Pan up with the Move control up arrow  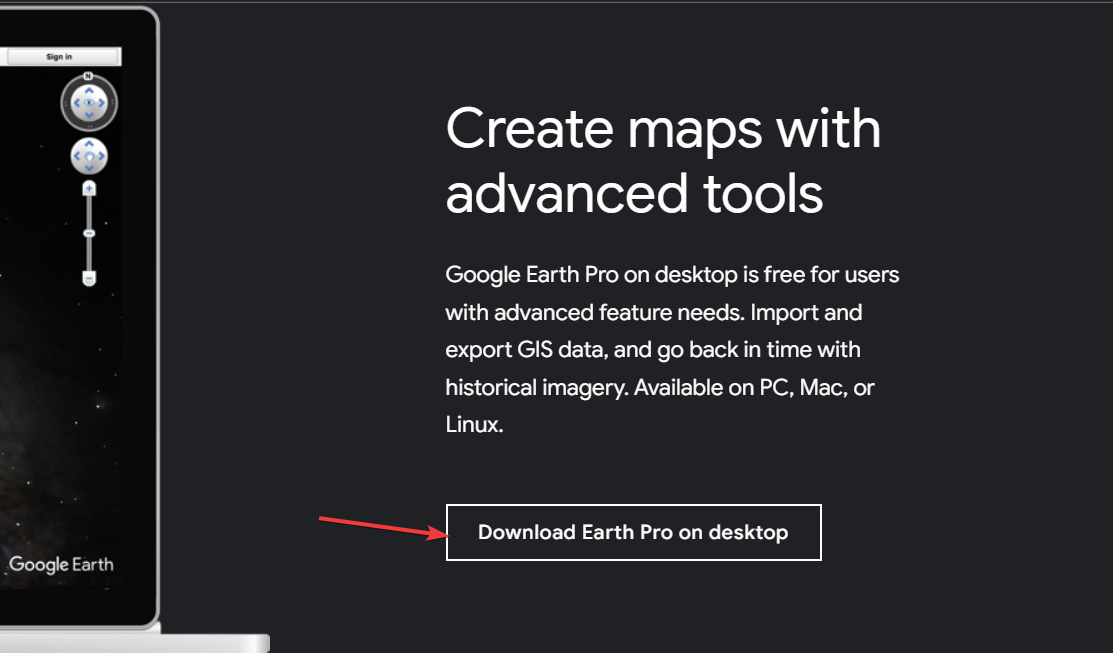coord(89,144)
